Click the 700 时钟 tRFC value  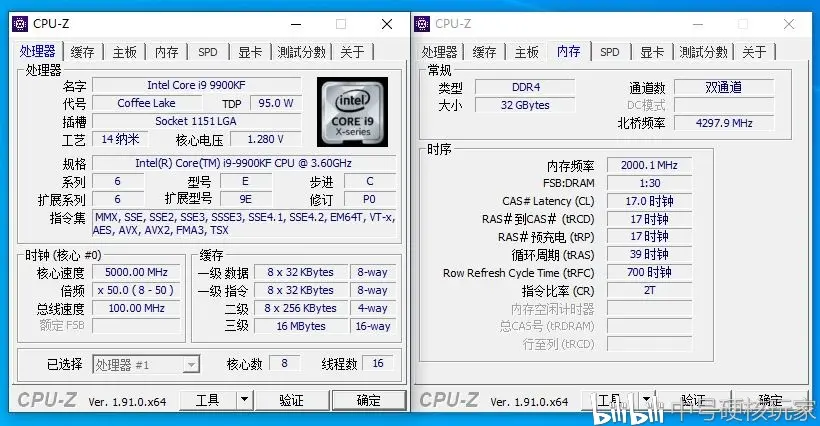pos(650,272)
